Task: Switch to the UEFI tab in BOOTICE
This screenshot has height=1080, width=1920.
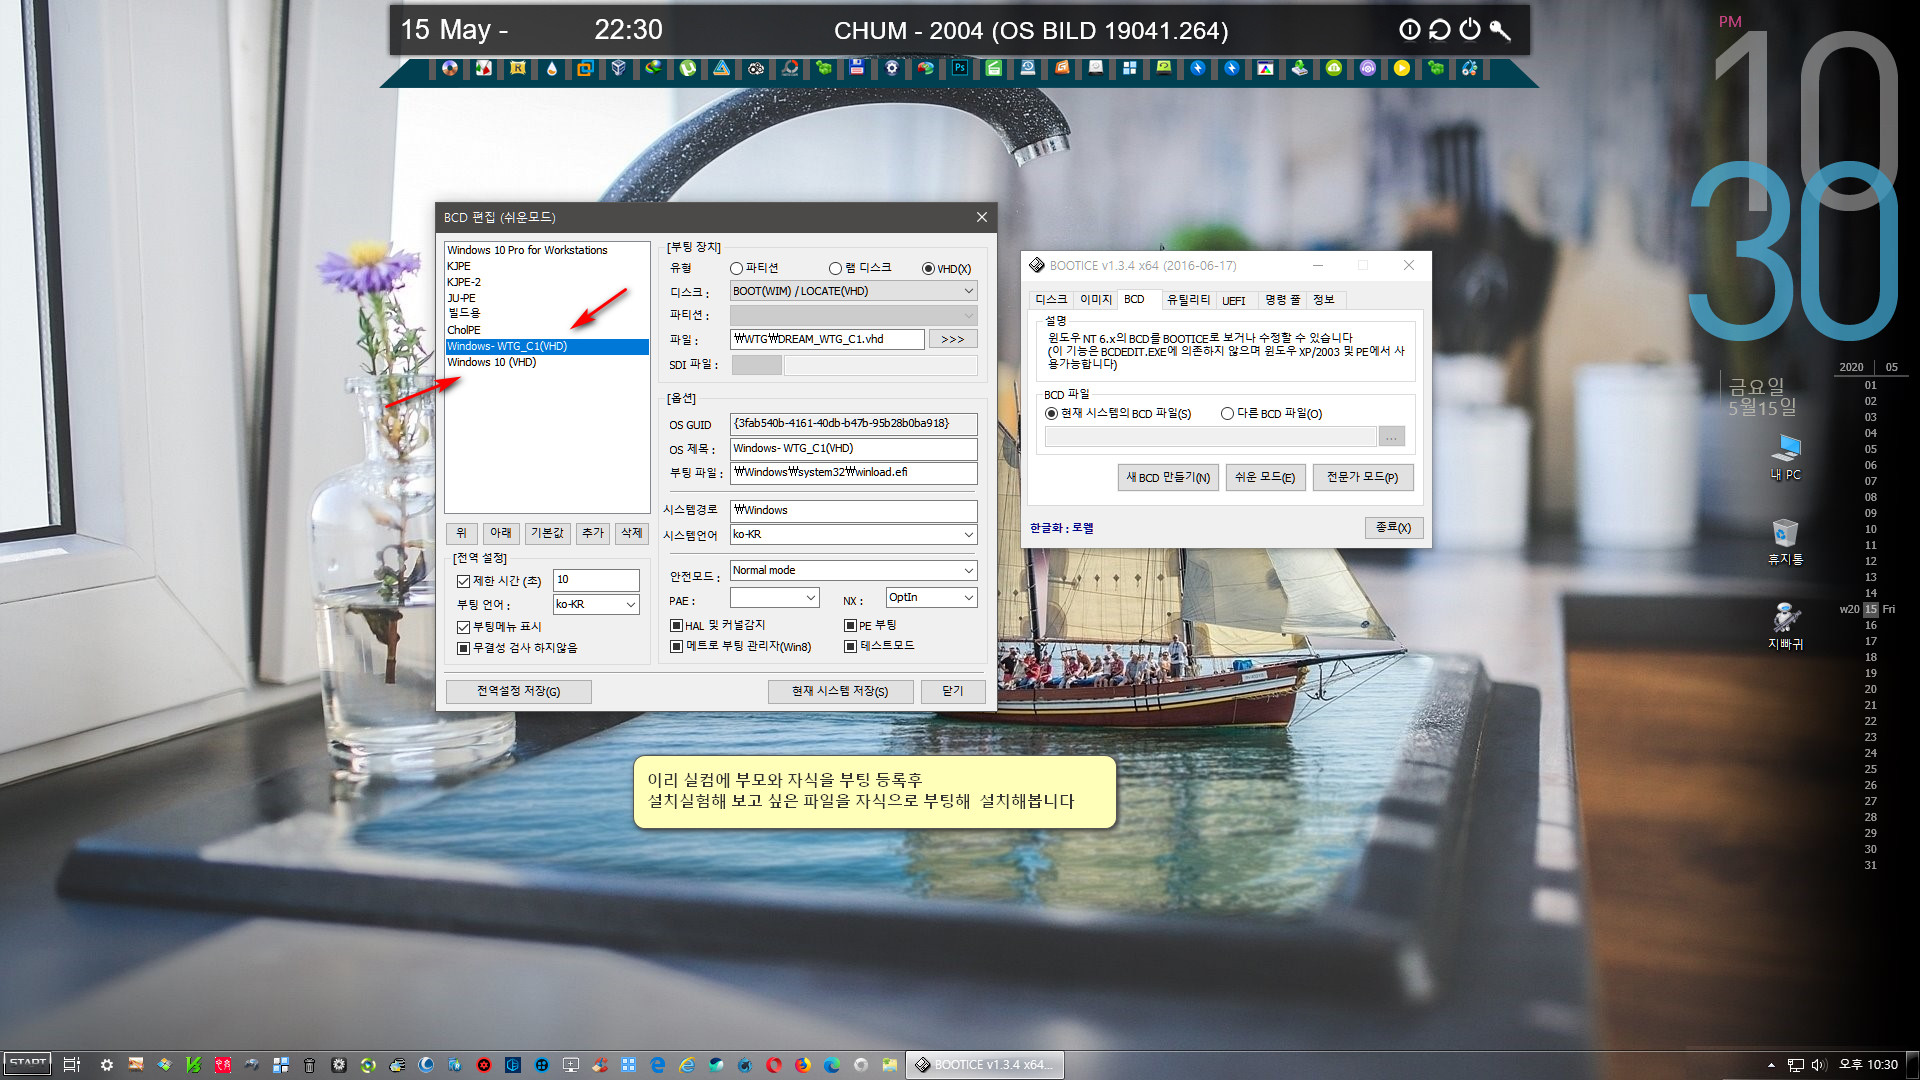Action: (x=1234, y=300)
